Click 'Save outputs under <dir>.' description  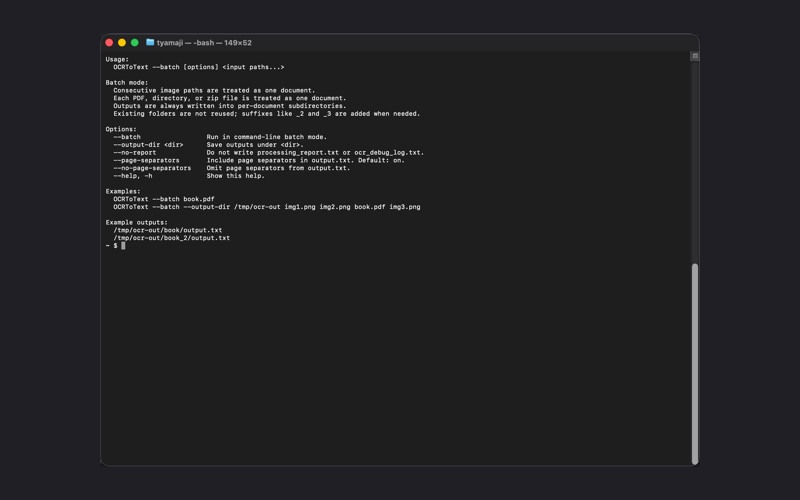tap(255, 145)
